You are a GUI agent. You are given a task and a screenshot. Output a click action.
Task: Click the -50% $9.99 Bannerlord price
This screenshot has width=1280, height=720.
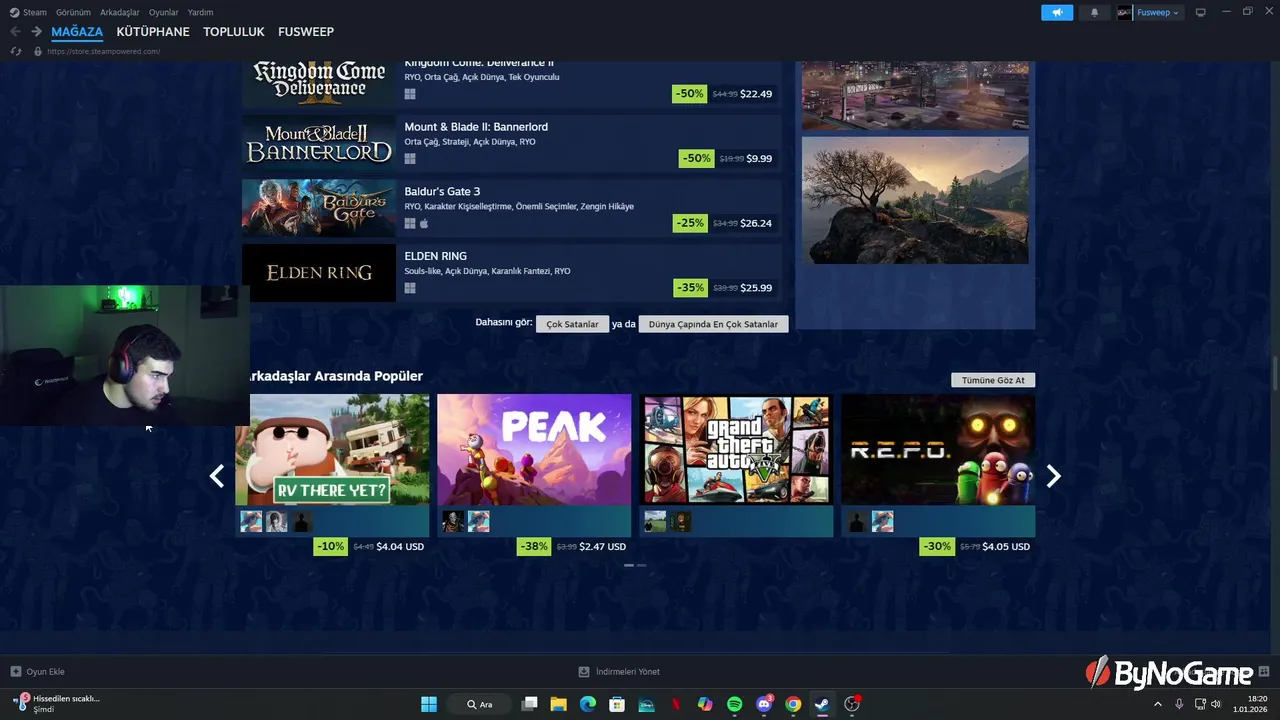click(x=727, y=158)
